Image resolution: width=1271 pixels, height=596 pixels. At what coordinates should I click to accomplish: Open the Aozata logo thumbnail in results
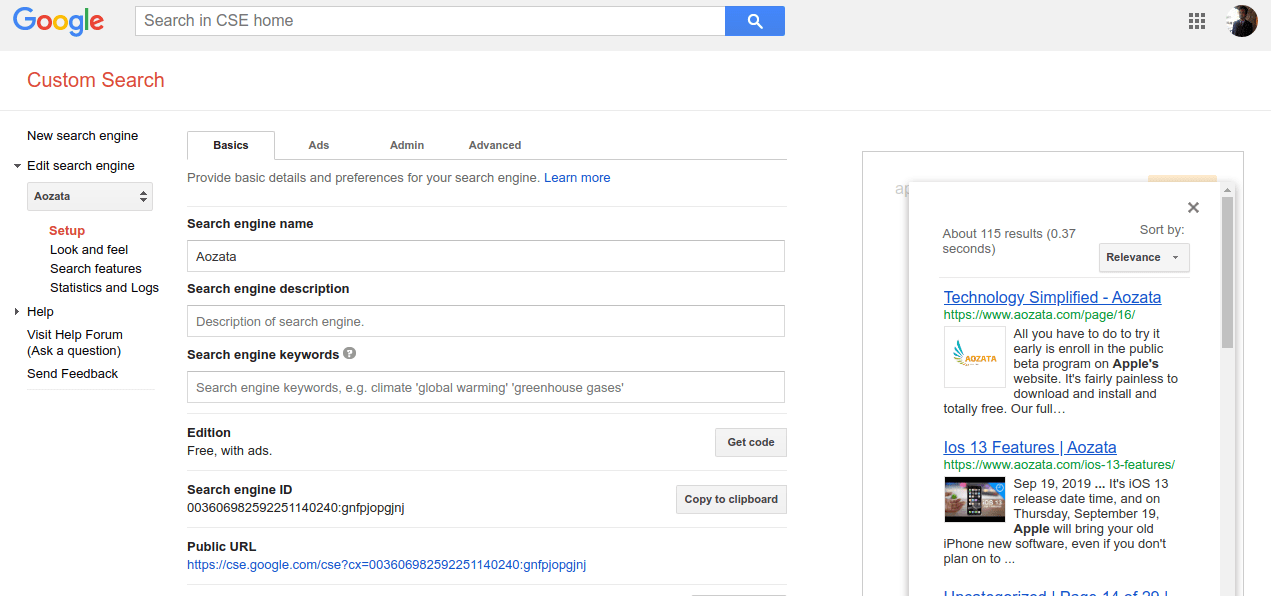pyautogui.click(x=974, y=357)
